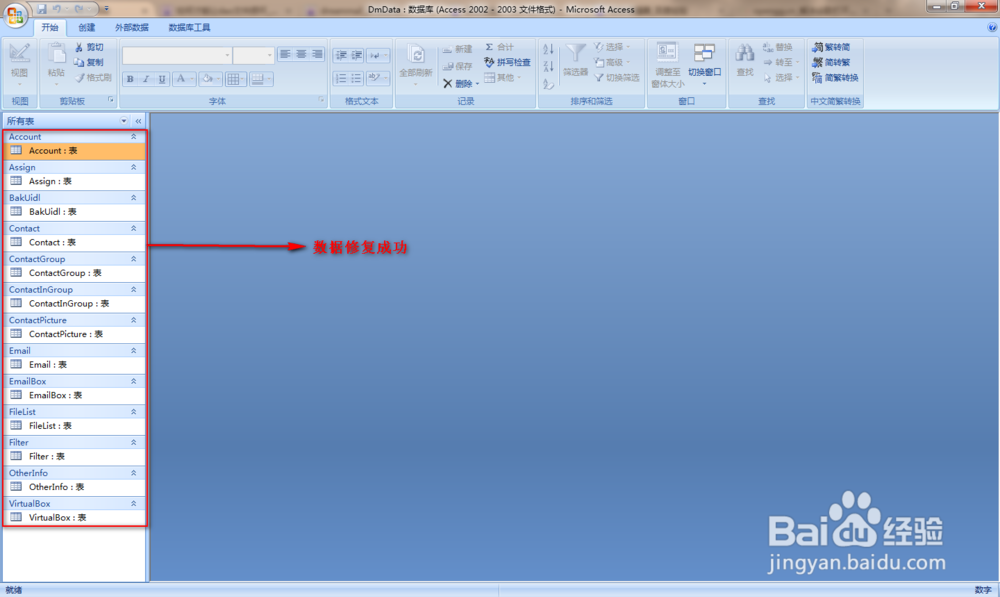Clear all sorts eraser icon

[548, 84]
